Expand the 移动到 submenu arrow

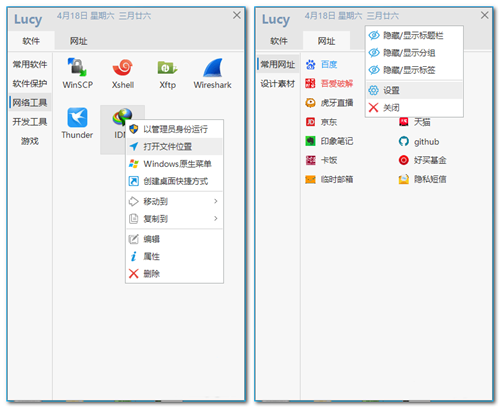coord(216,201)
